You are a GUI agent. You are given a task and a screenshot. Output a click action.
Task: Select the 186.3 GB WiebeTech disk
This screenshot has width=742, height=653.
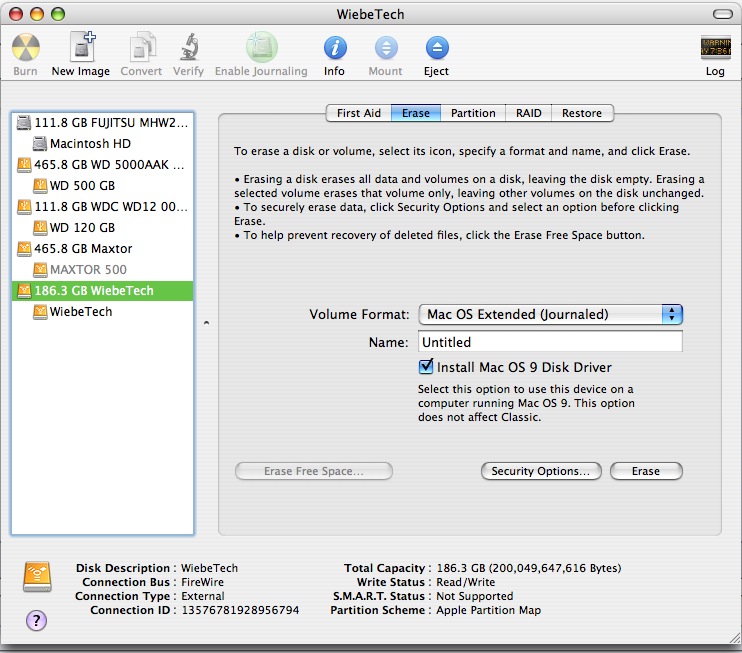click(102, 291)
